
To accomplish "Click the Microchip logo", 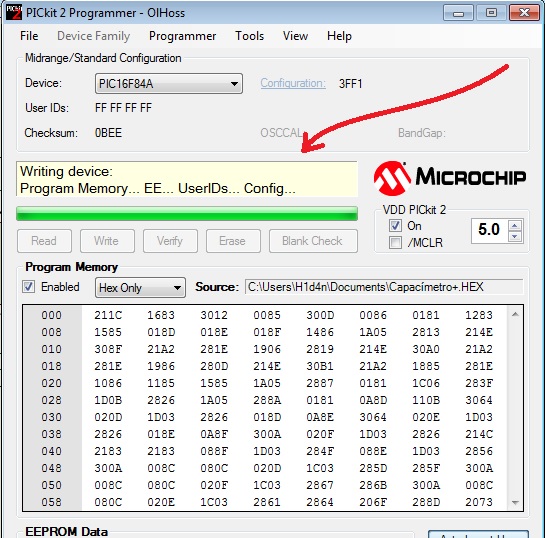I will tap(450, 178).
